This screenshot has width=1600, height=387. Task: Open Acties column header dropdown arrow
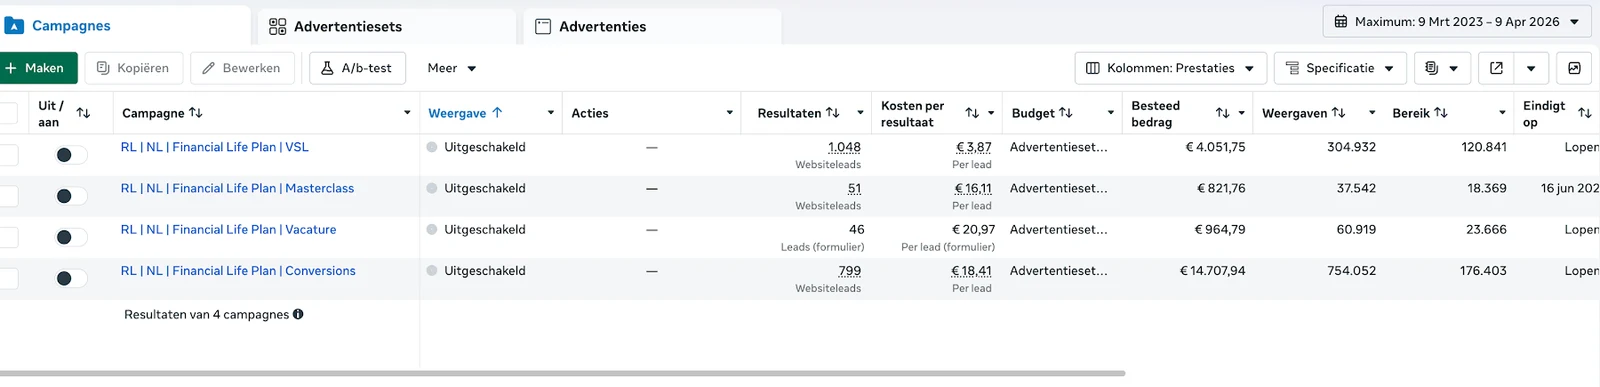coord(730,113)
